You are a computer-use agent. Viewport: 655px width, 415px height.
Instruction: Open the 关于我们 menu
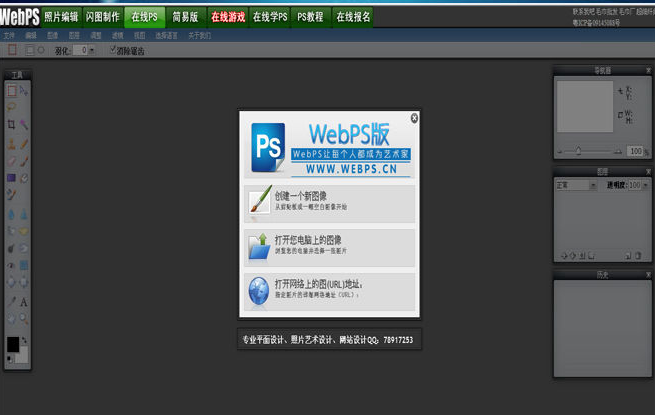point(199,36)
